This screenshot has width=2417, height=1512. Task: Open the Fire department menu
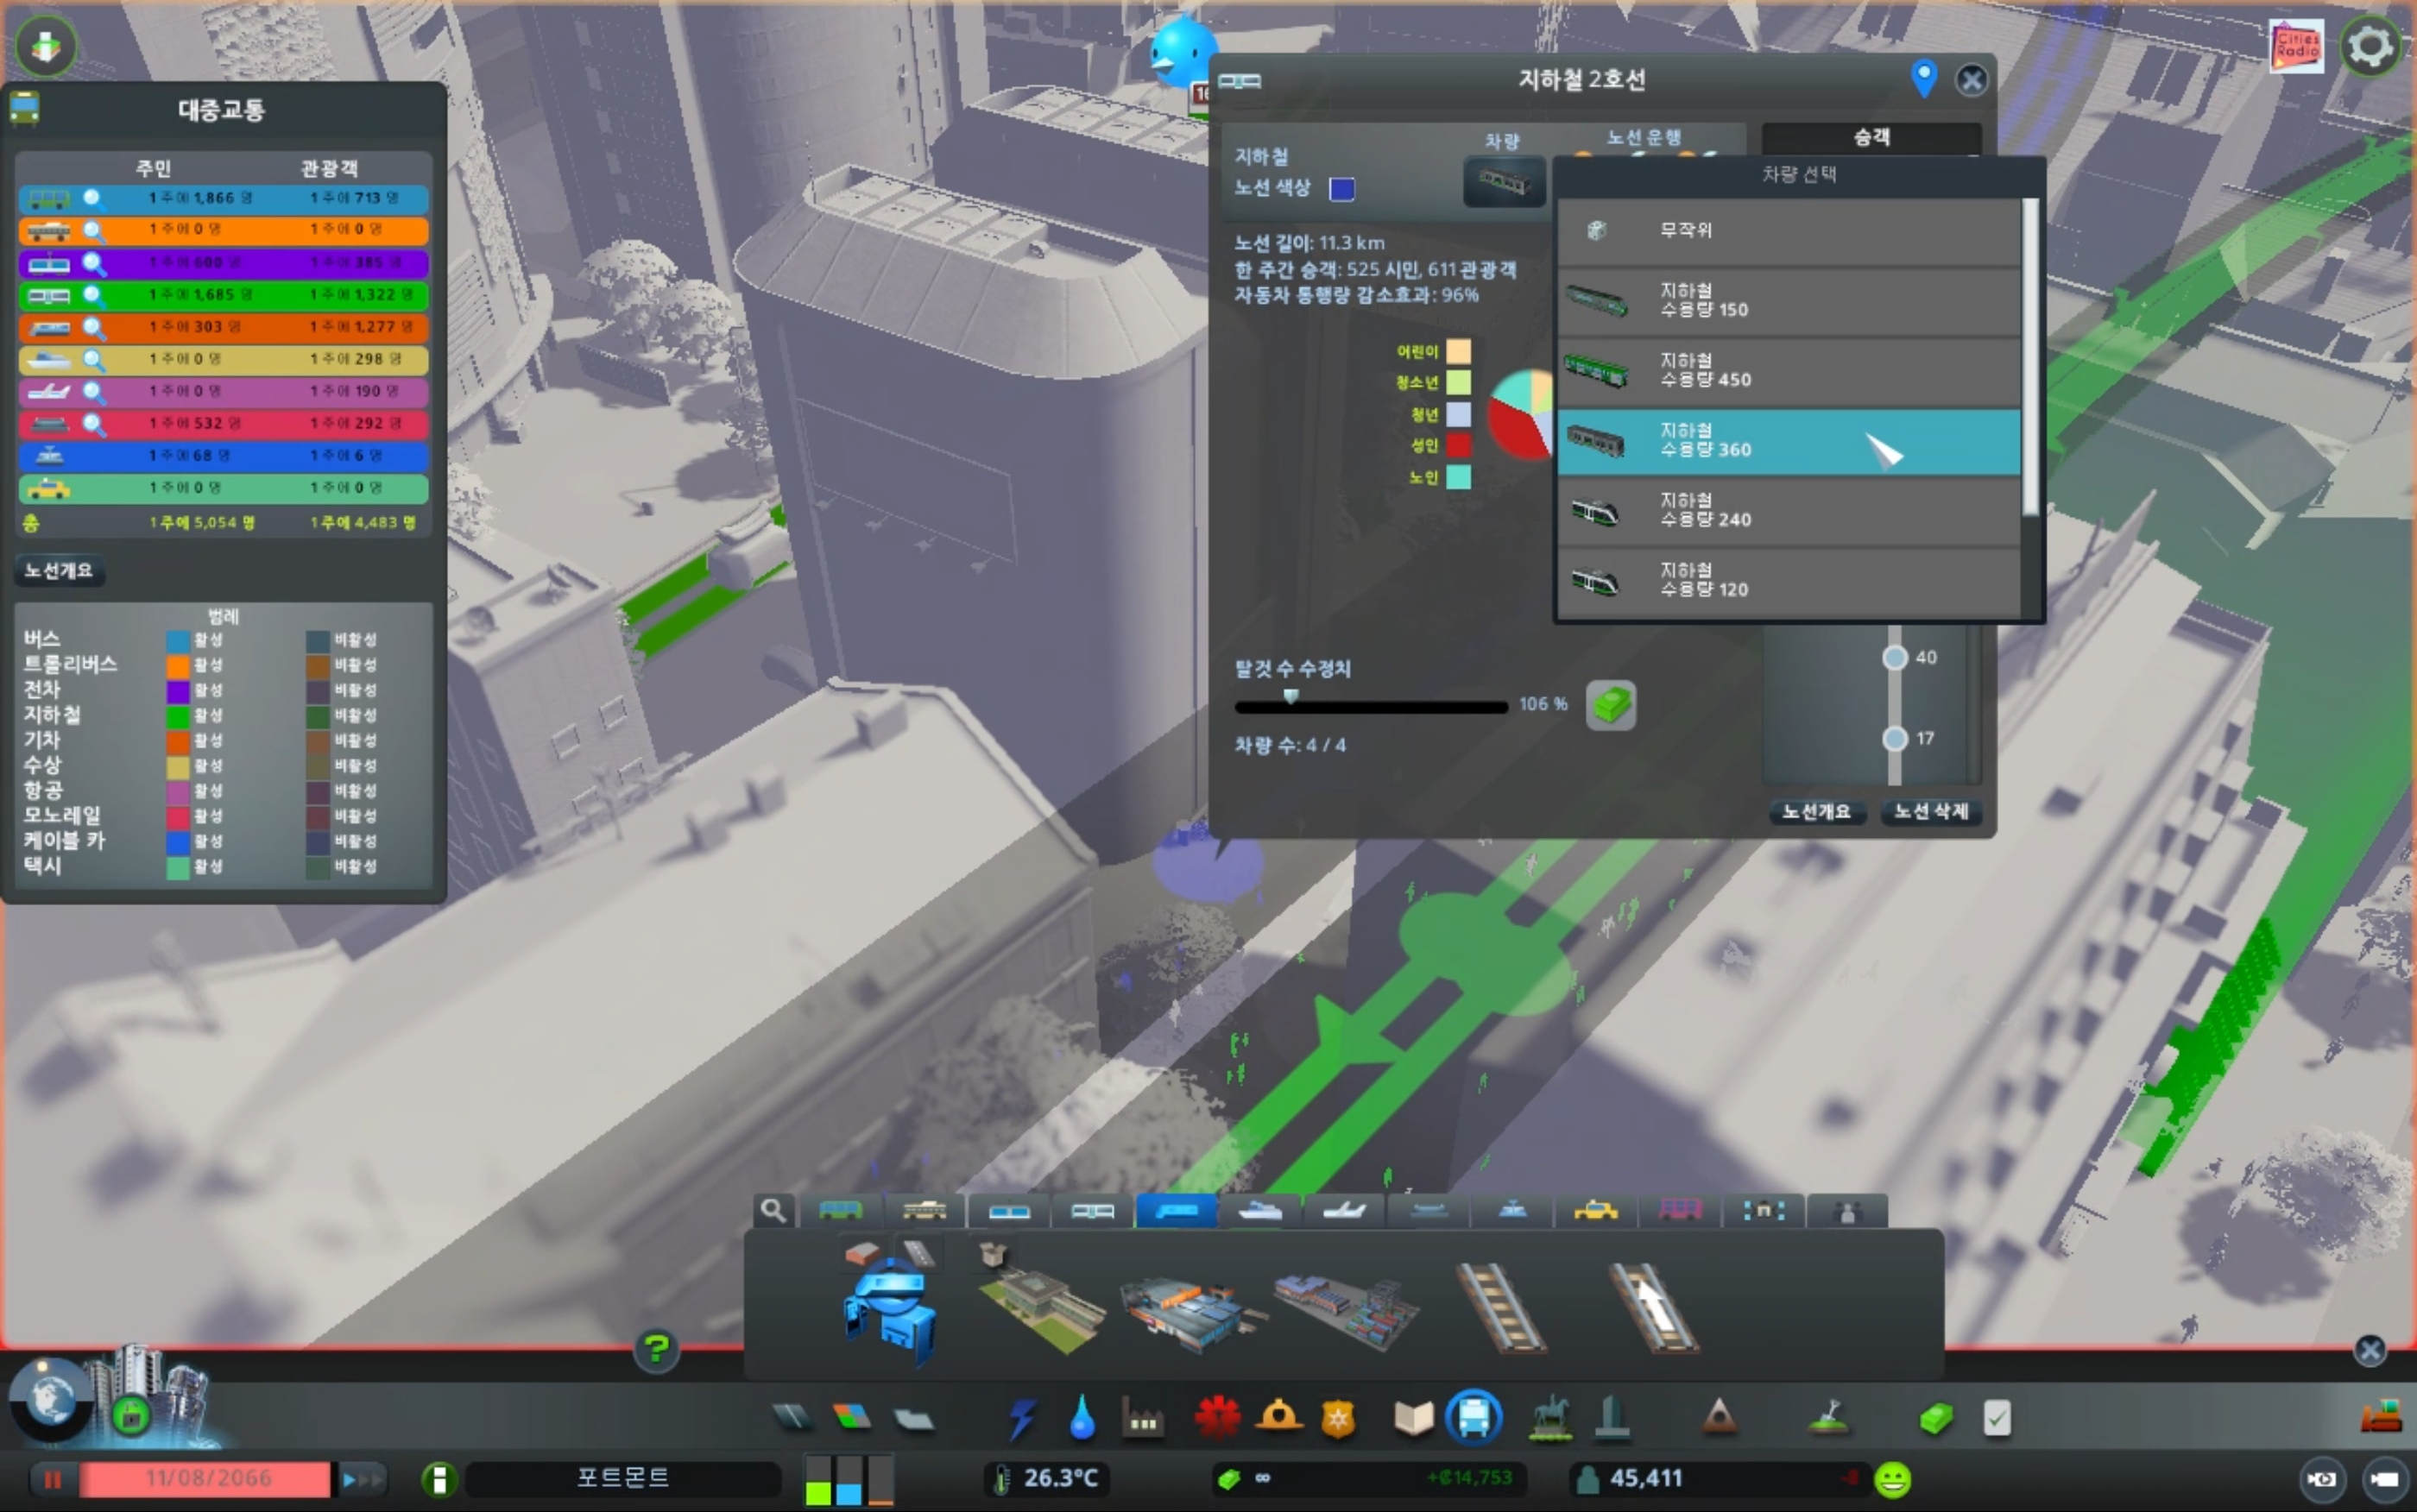point(1279,1418)
